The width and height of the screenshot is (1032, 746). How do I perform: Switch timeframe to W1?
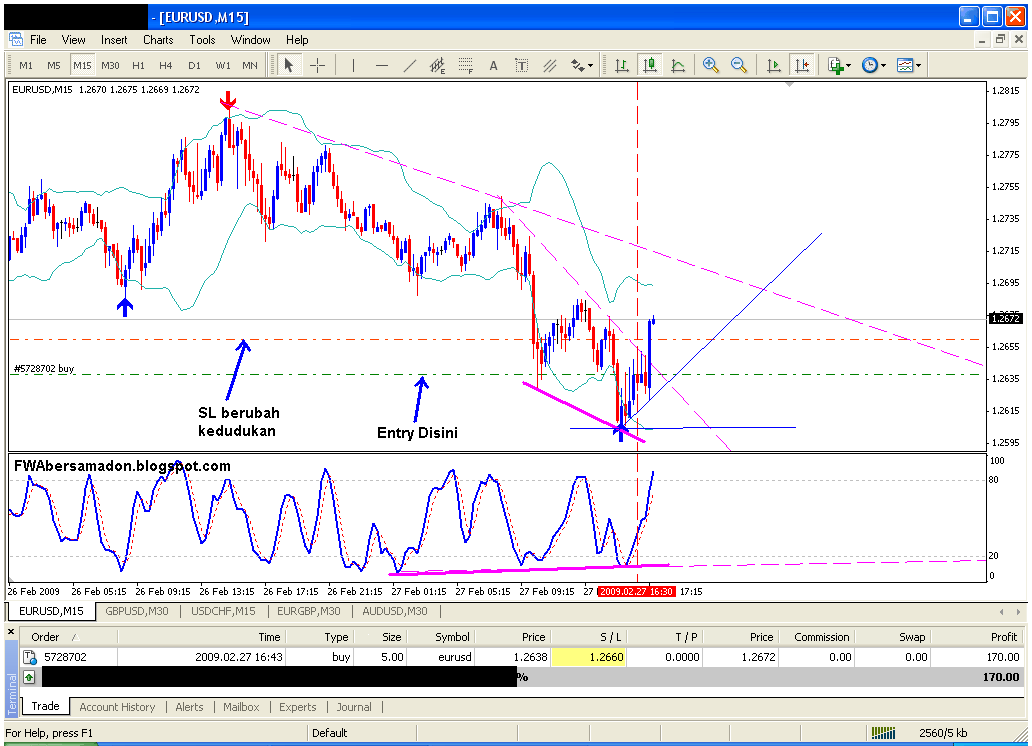[x=223, y=65]
